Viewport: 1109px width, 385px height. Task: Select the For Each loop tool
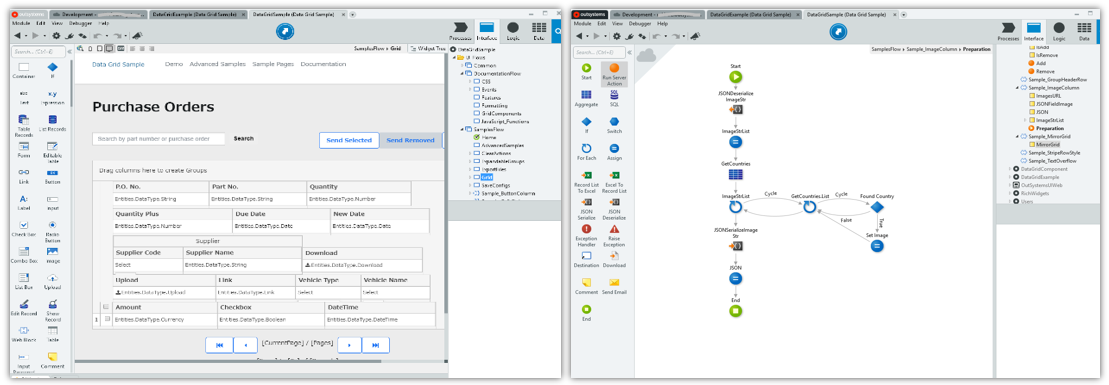pyautogui.click(x=586, y=151)
